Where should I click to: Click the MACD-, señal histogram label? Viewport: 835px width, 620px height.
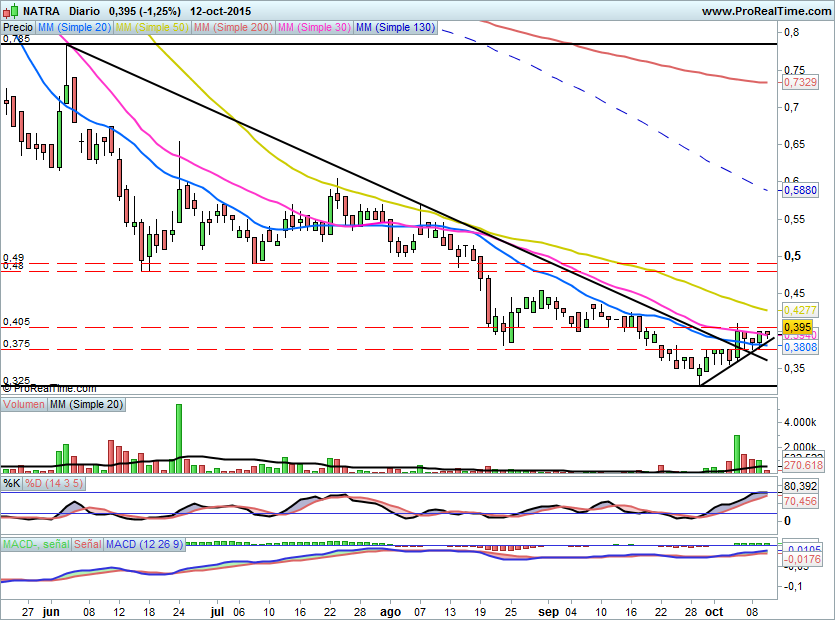34,544
